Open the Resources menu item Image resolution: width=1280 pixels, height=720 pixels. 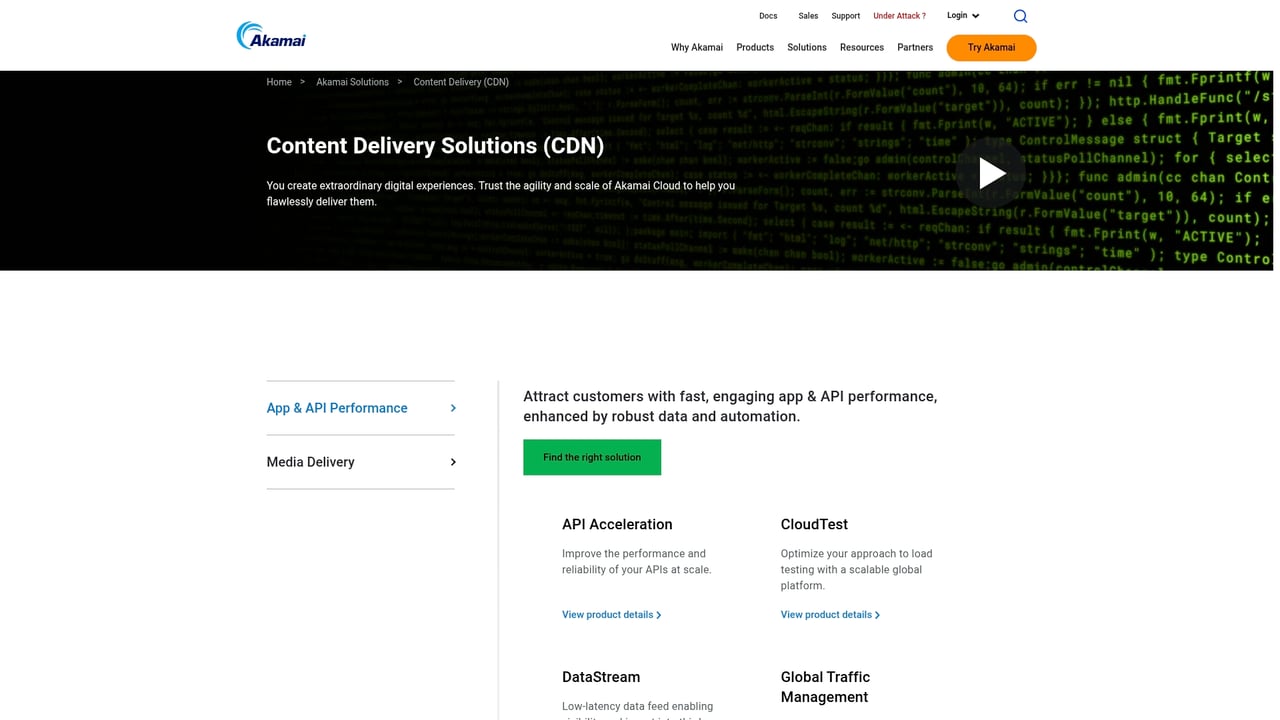click(861, 47)
